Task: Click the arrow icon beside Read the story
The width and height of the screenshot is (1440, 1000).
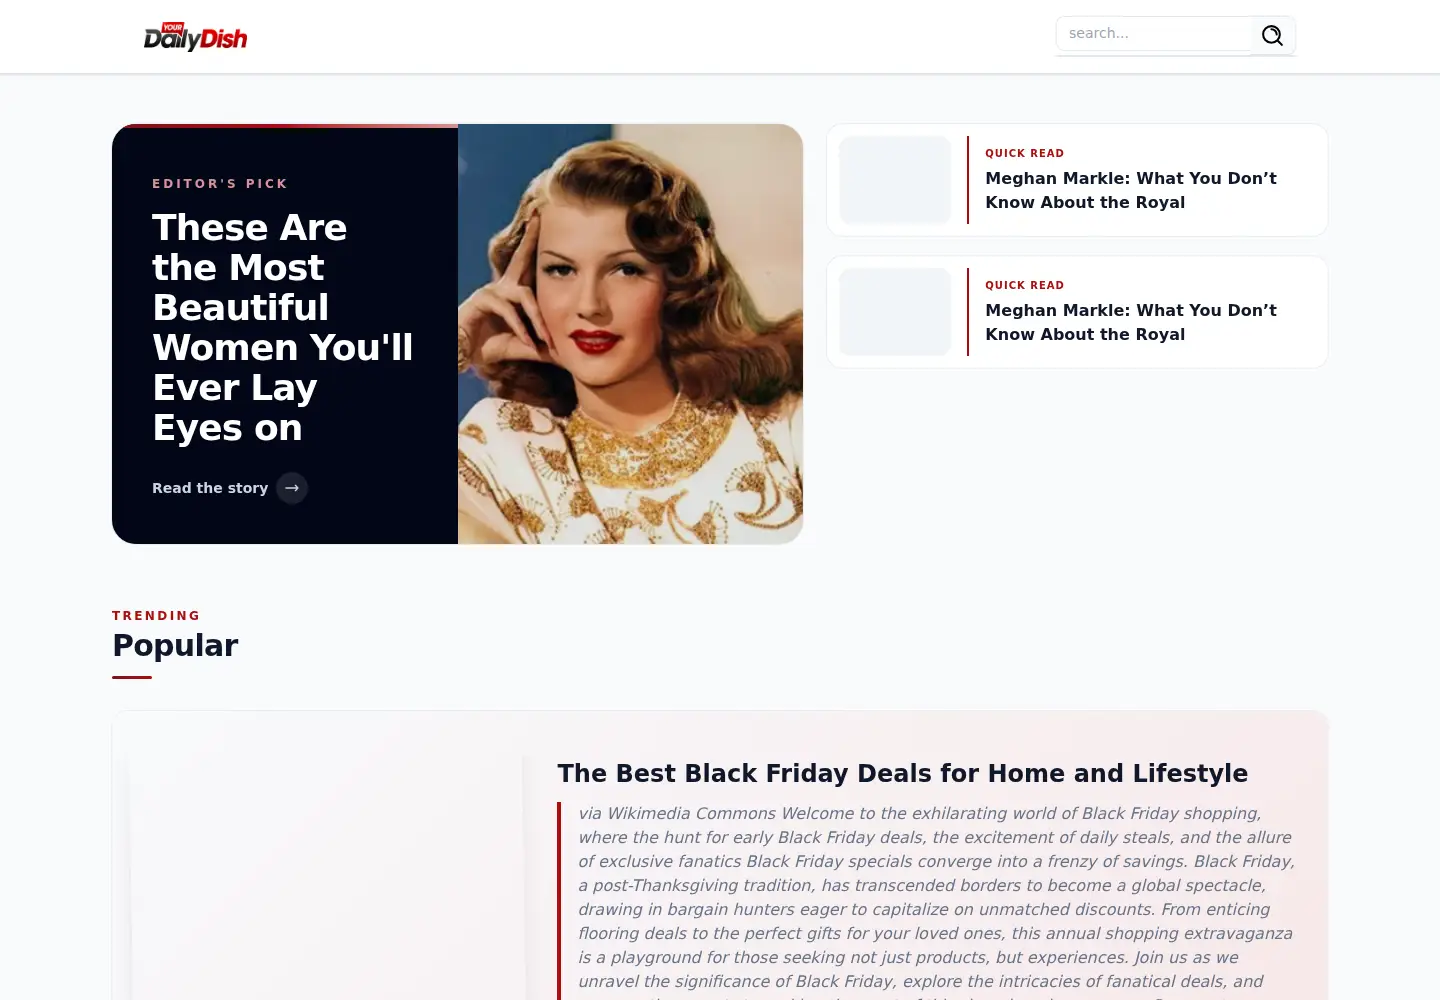Action: point(292,488)
